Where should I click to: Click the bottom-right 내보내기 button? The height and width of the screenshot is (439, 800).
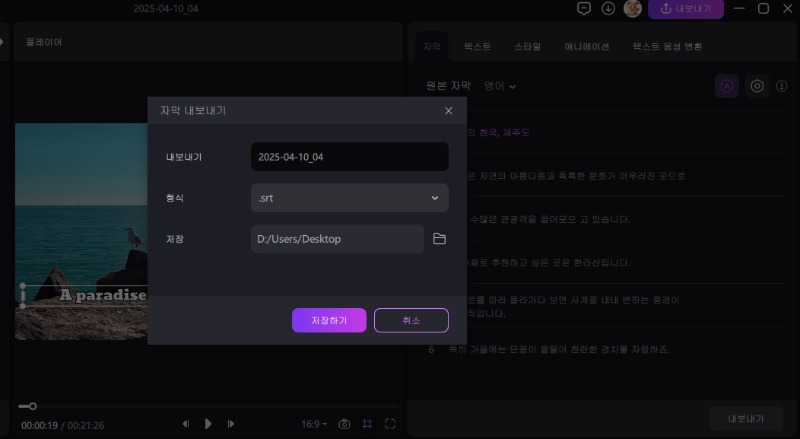[745, 419]
